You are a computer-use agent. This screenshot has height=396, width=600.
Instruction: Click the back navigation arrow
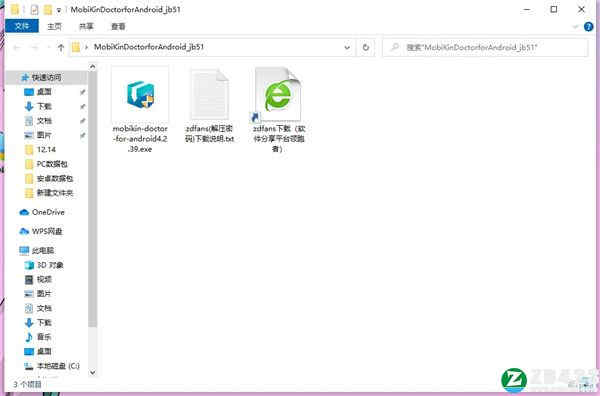[16, 47]
